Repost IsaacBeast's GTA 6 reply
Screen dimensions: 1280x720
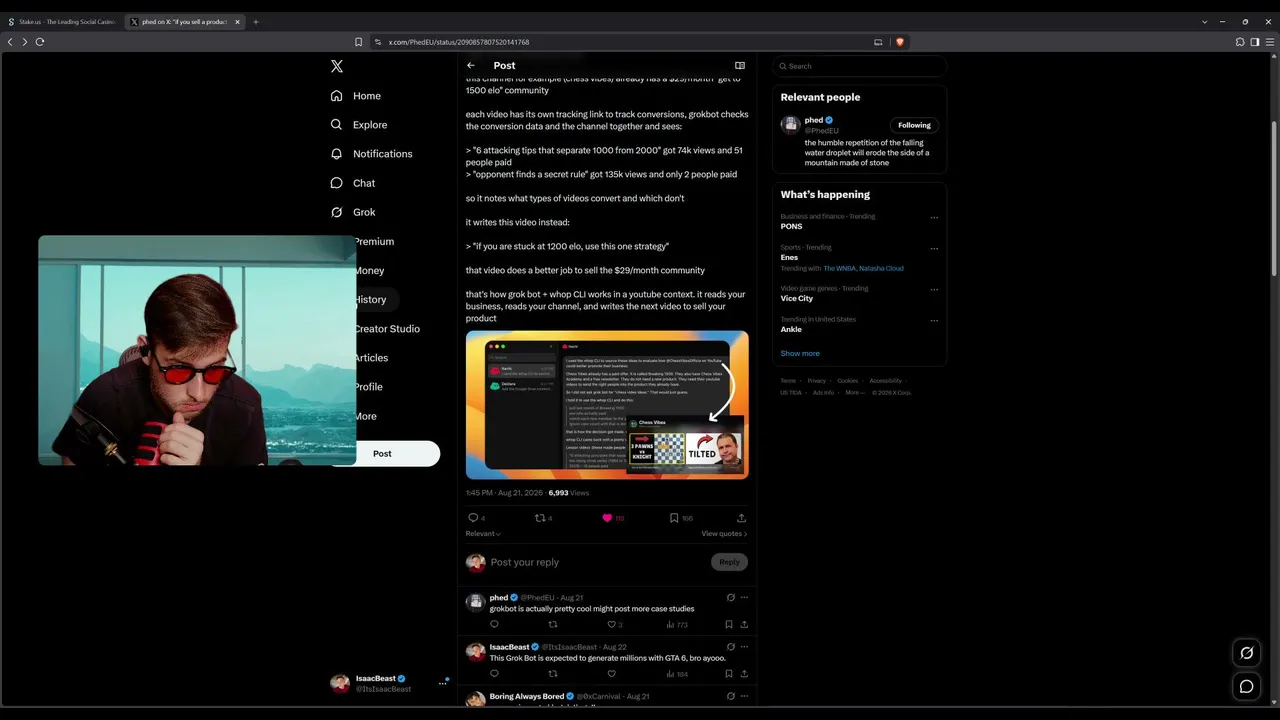tap(553, 674)
